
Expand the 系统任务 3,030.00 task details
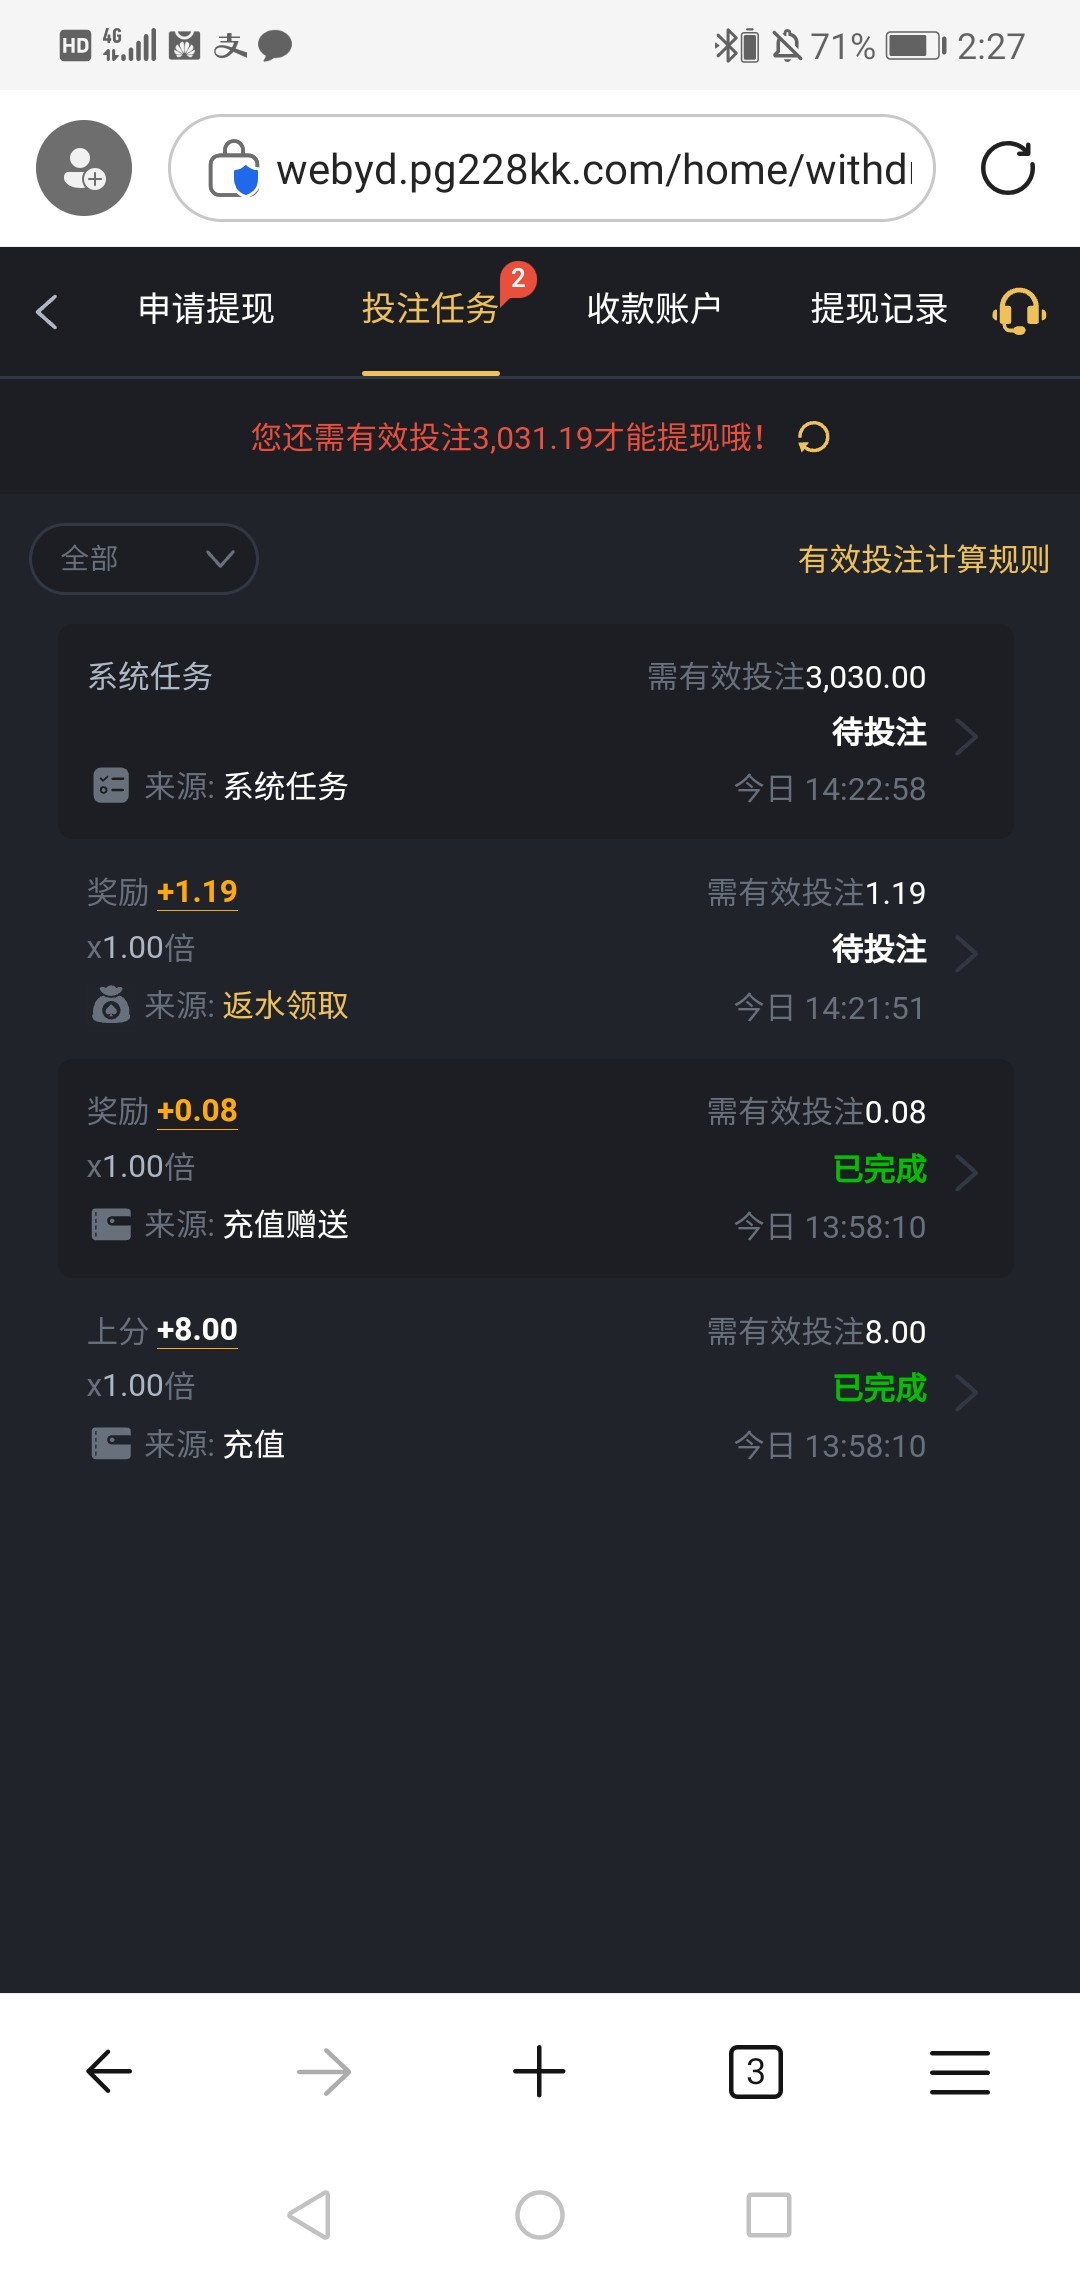965,737
